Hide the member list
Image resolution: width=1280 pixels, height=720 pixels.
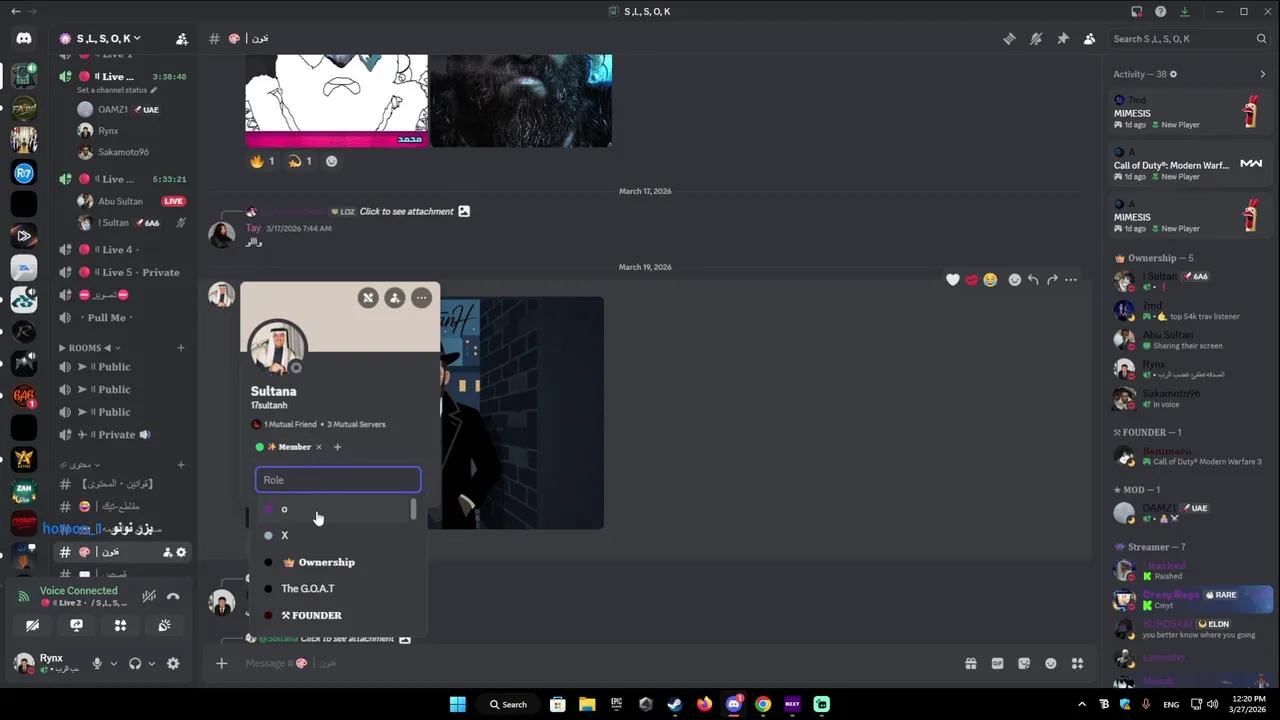(x=1089, y=38)
